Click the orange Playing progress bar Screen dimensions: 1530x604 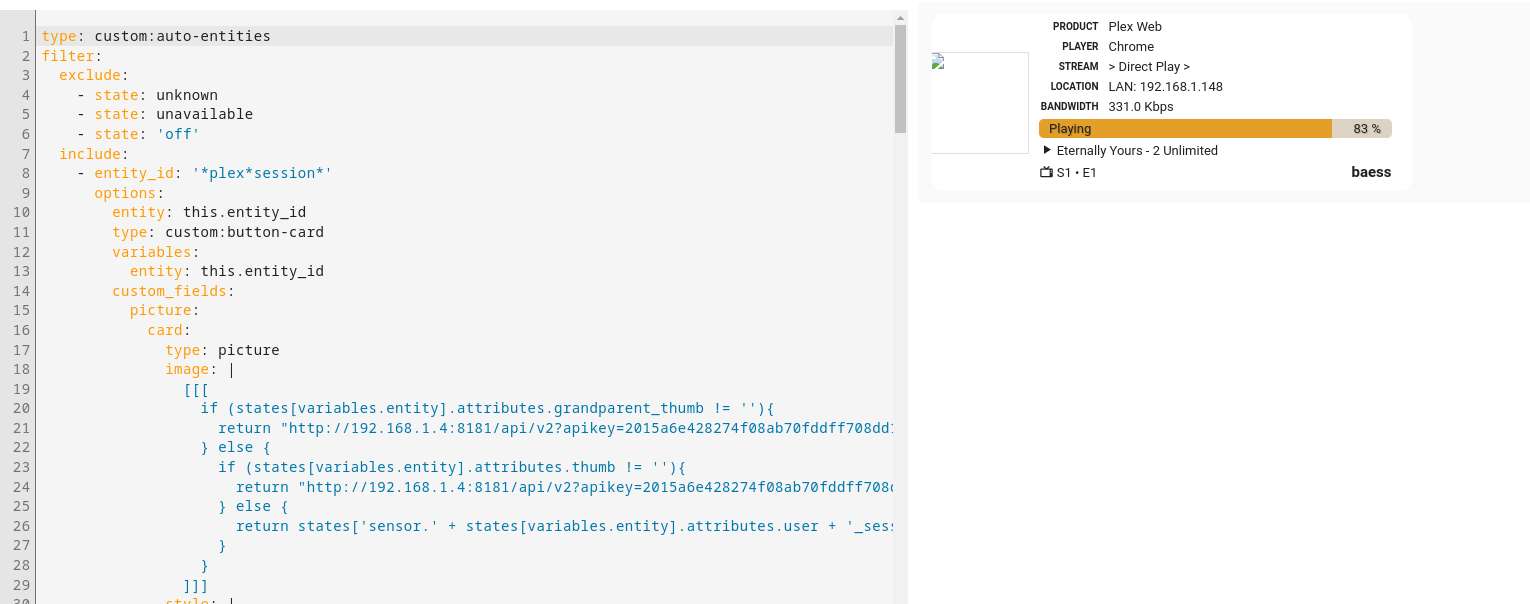[1185, 129]
